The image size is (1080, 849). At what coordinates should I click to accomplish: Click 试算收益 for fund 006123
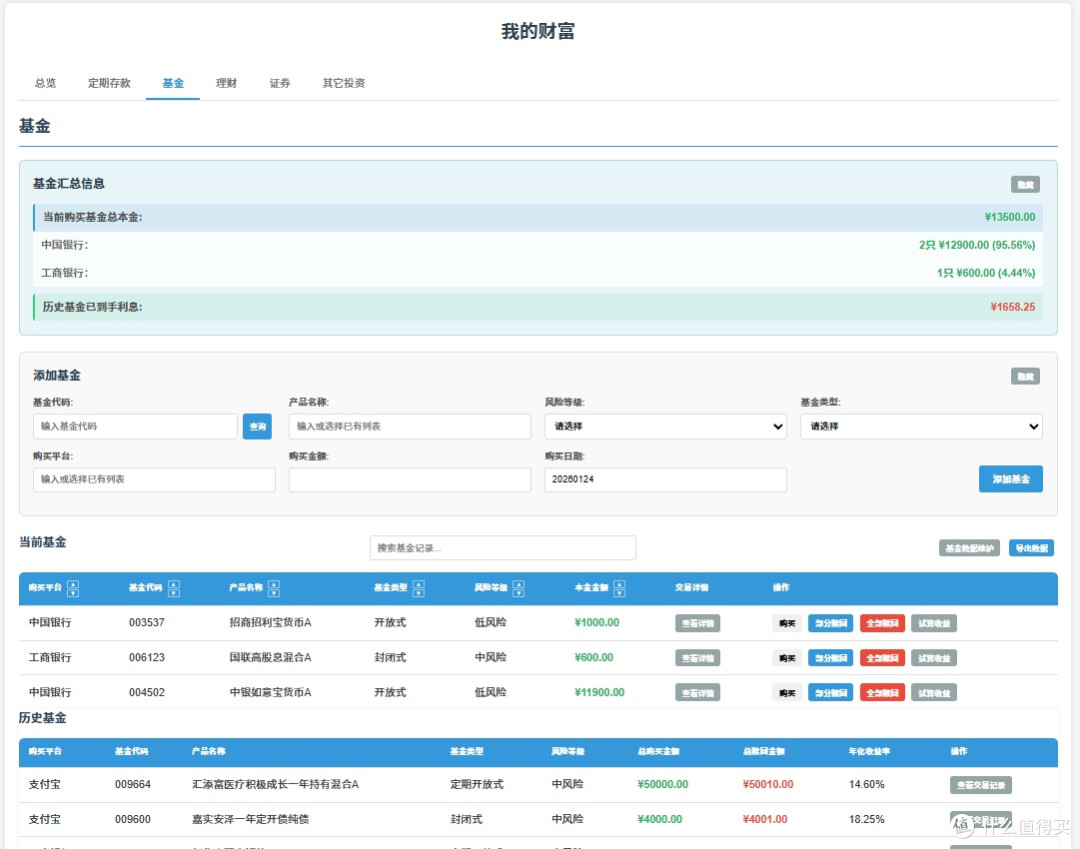pos(934,658)
